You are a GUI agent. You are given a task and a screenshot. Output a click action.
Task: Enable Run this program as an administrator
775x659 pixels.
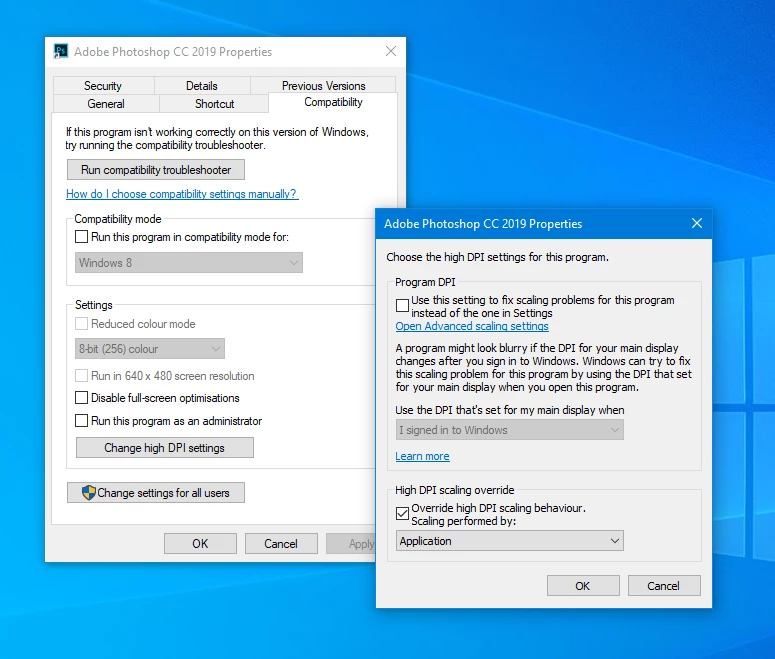(x=82, y=421)
